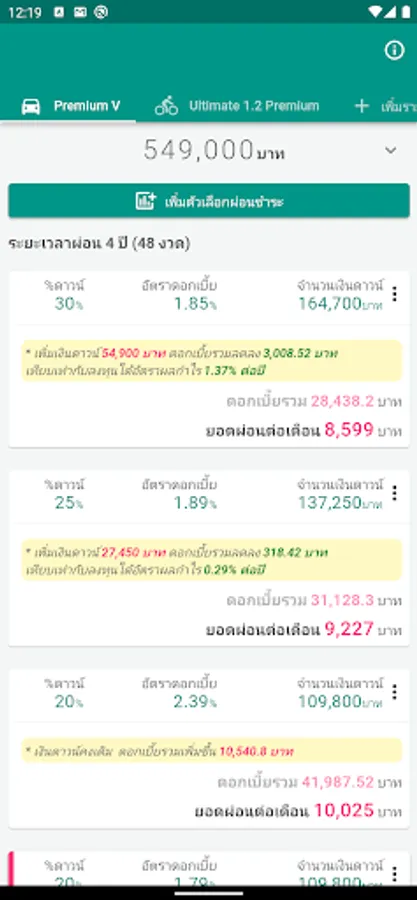The image size is (417, 900).
Task: Open three-dot menu on 25% down payment card
Action: 394,493
